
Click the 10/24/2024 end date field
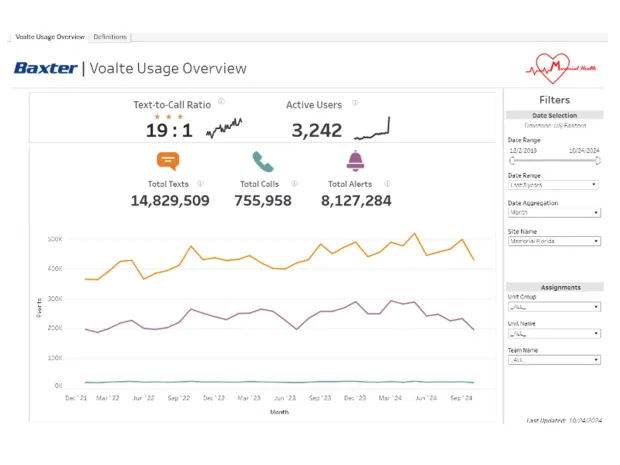pyautogui.click(x=584, y=151)
